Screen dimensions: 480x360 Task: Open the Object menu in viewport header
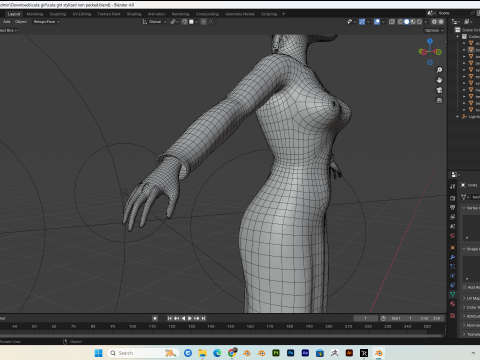21,22
